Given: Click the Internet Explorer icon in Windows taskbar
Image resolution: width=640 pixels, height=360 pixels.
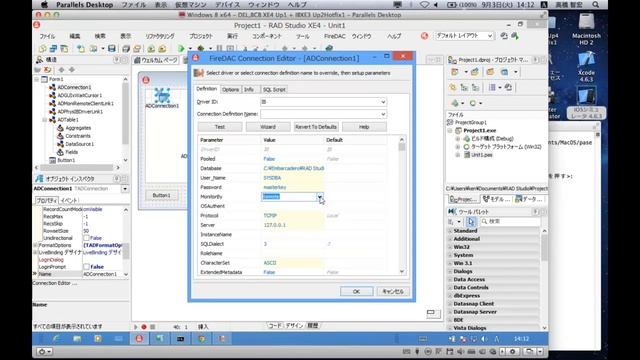Looking at the screenshot, I should [x=56, y=338].
